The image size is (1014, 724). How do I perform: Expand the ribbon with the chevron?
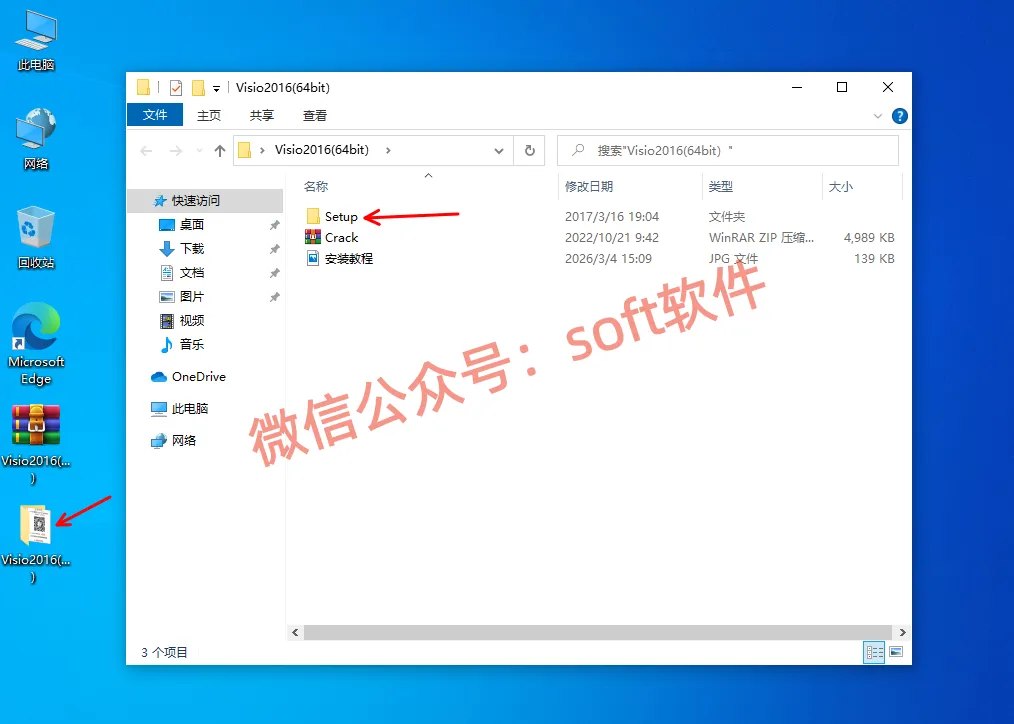pos(878,116)
